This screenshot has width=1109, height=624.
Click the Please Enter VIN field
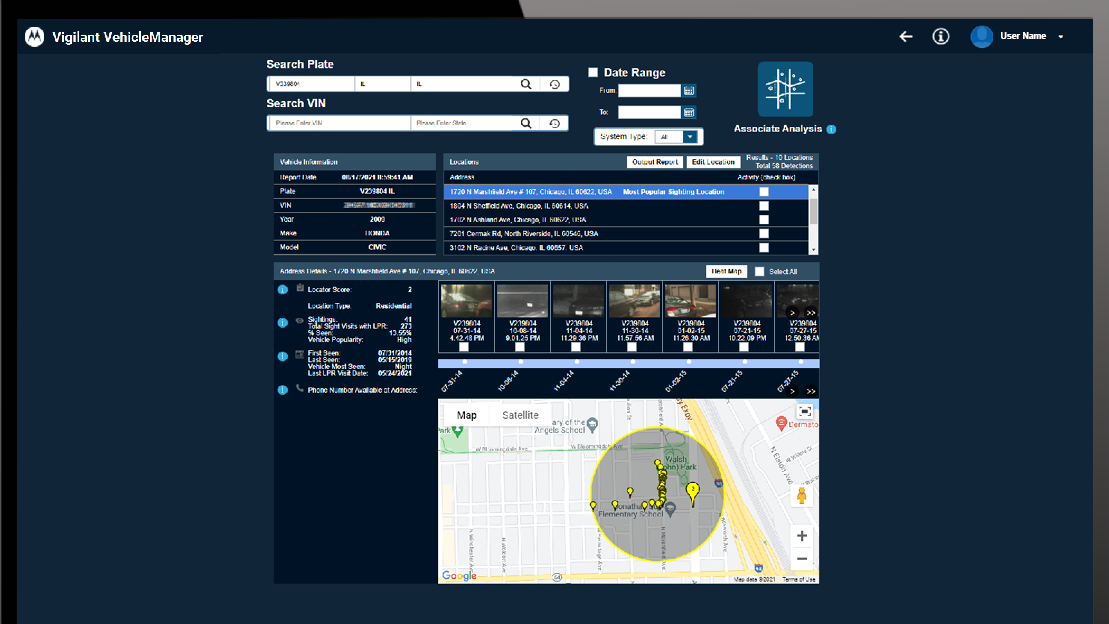[x=339, y=123]
